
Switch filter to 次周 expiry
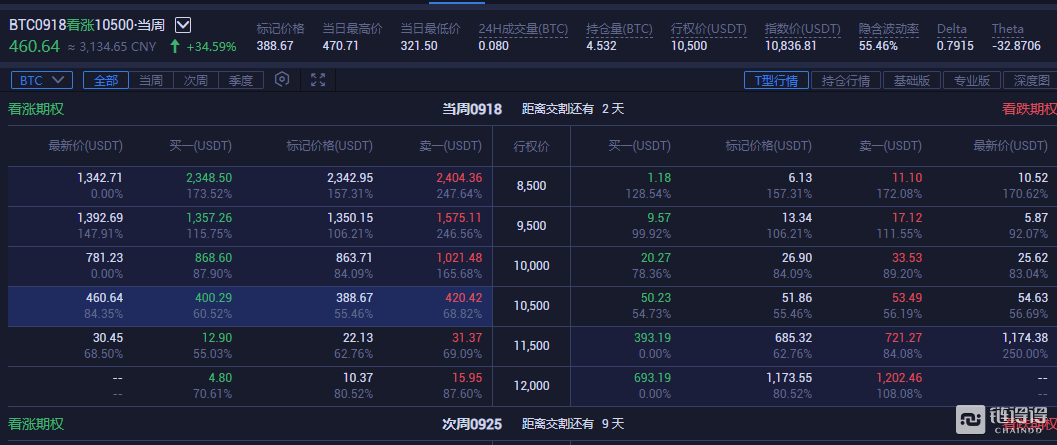[x=195, y=80]
